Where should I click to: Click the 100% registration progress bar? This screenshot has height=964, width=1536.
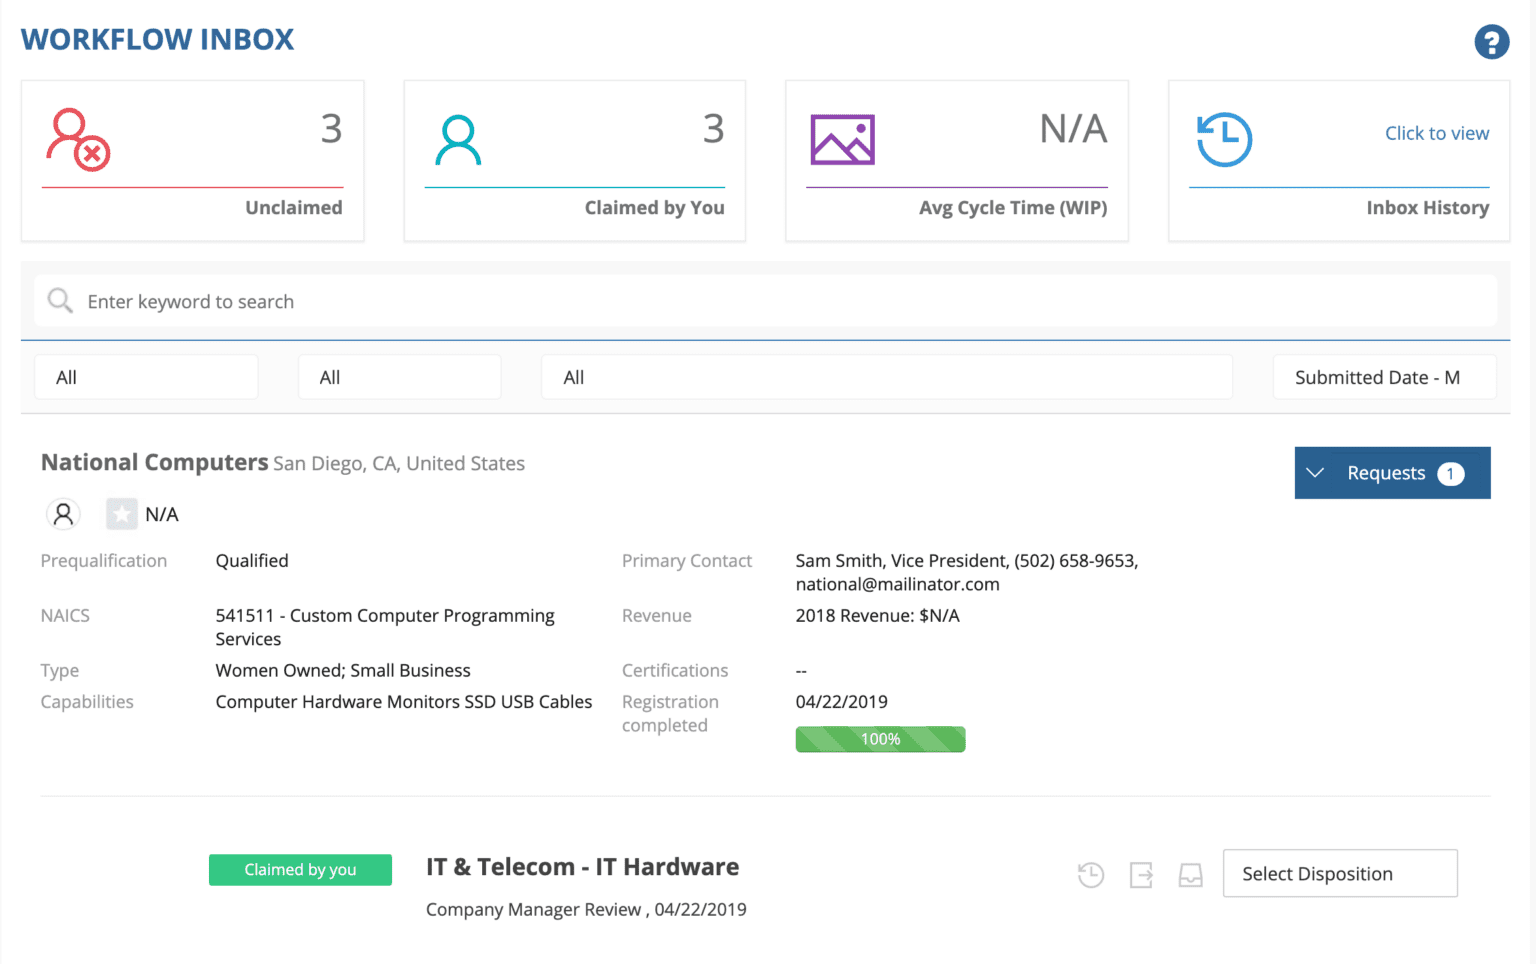[x=879, y=739]
